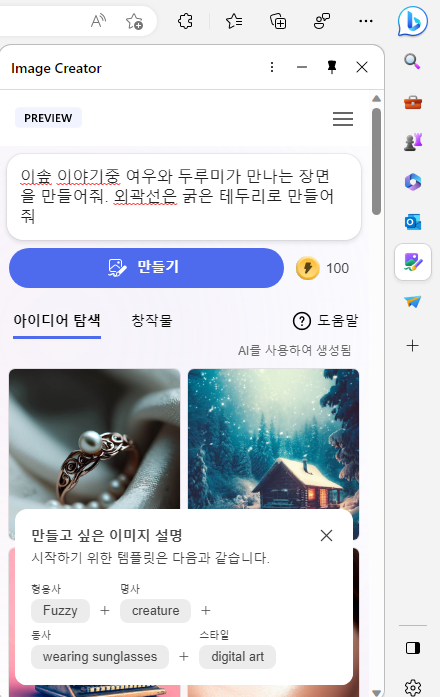Viewport: 440px width, 697px height.
Task: Select the Image Creator sidebar icon
Action: [x=413, y=262]
